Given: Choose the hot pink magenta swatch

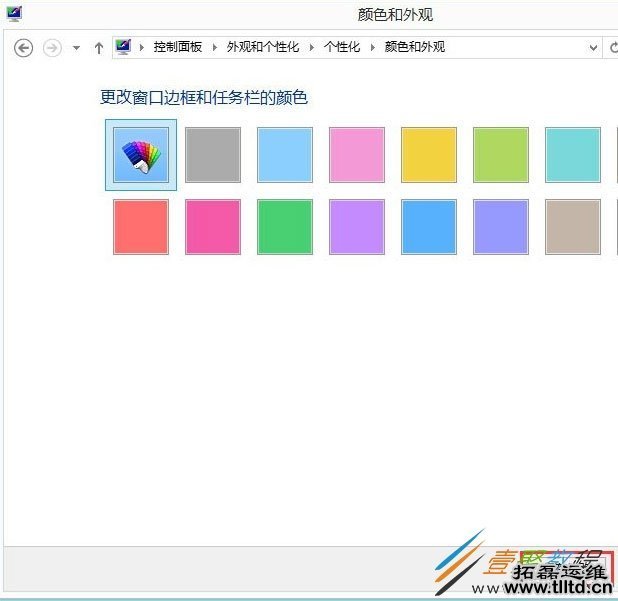Looking at the screenshot, I should coord(213,227).
